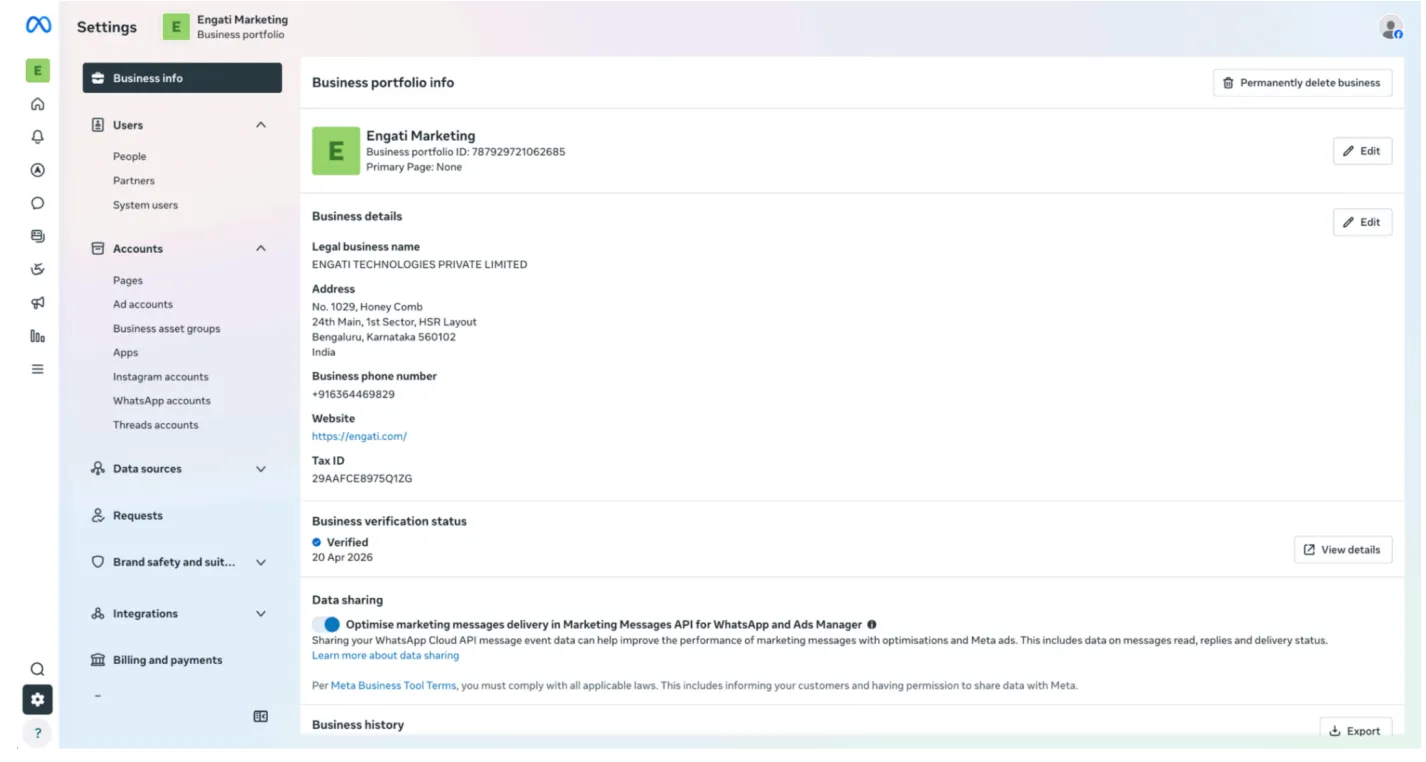The width and height of the screenshot is (1426, 762).
Task: Open Apps under Accounts
Action: point(126,353)
